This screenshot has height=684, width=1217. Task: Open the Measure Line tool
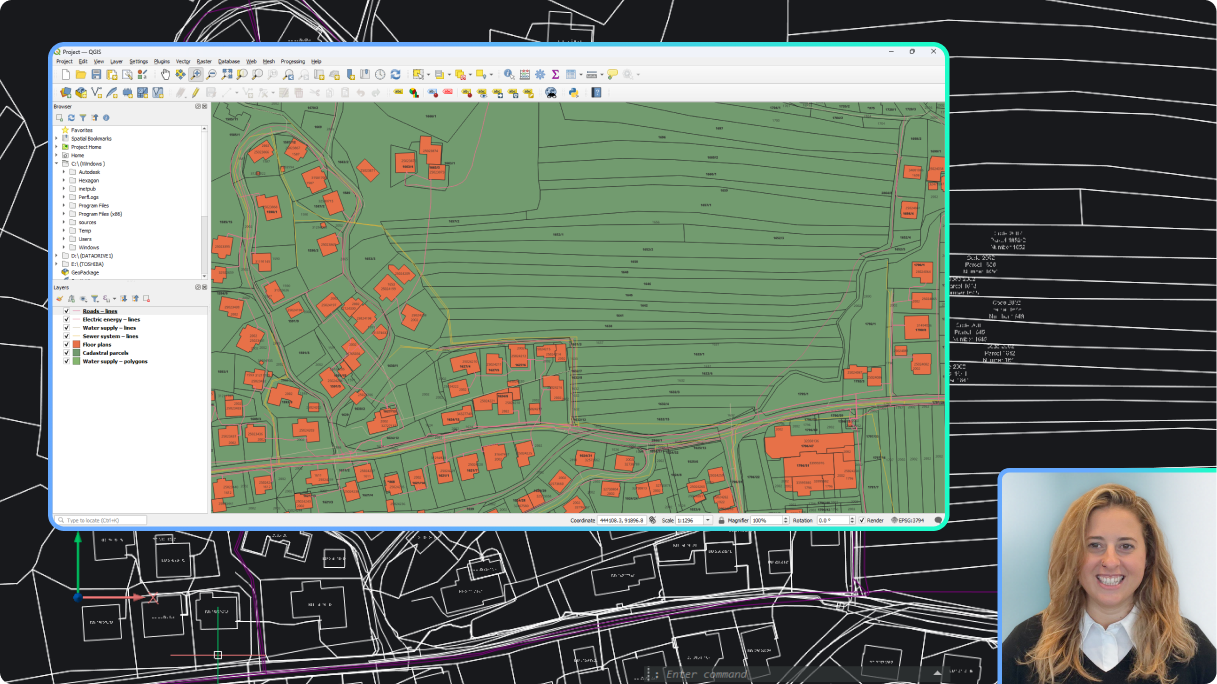593,75
